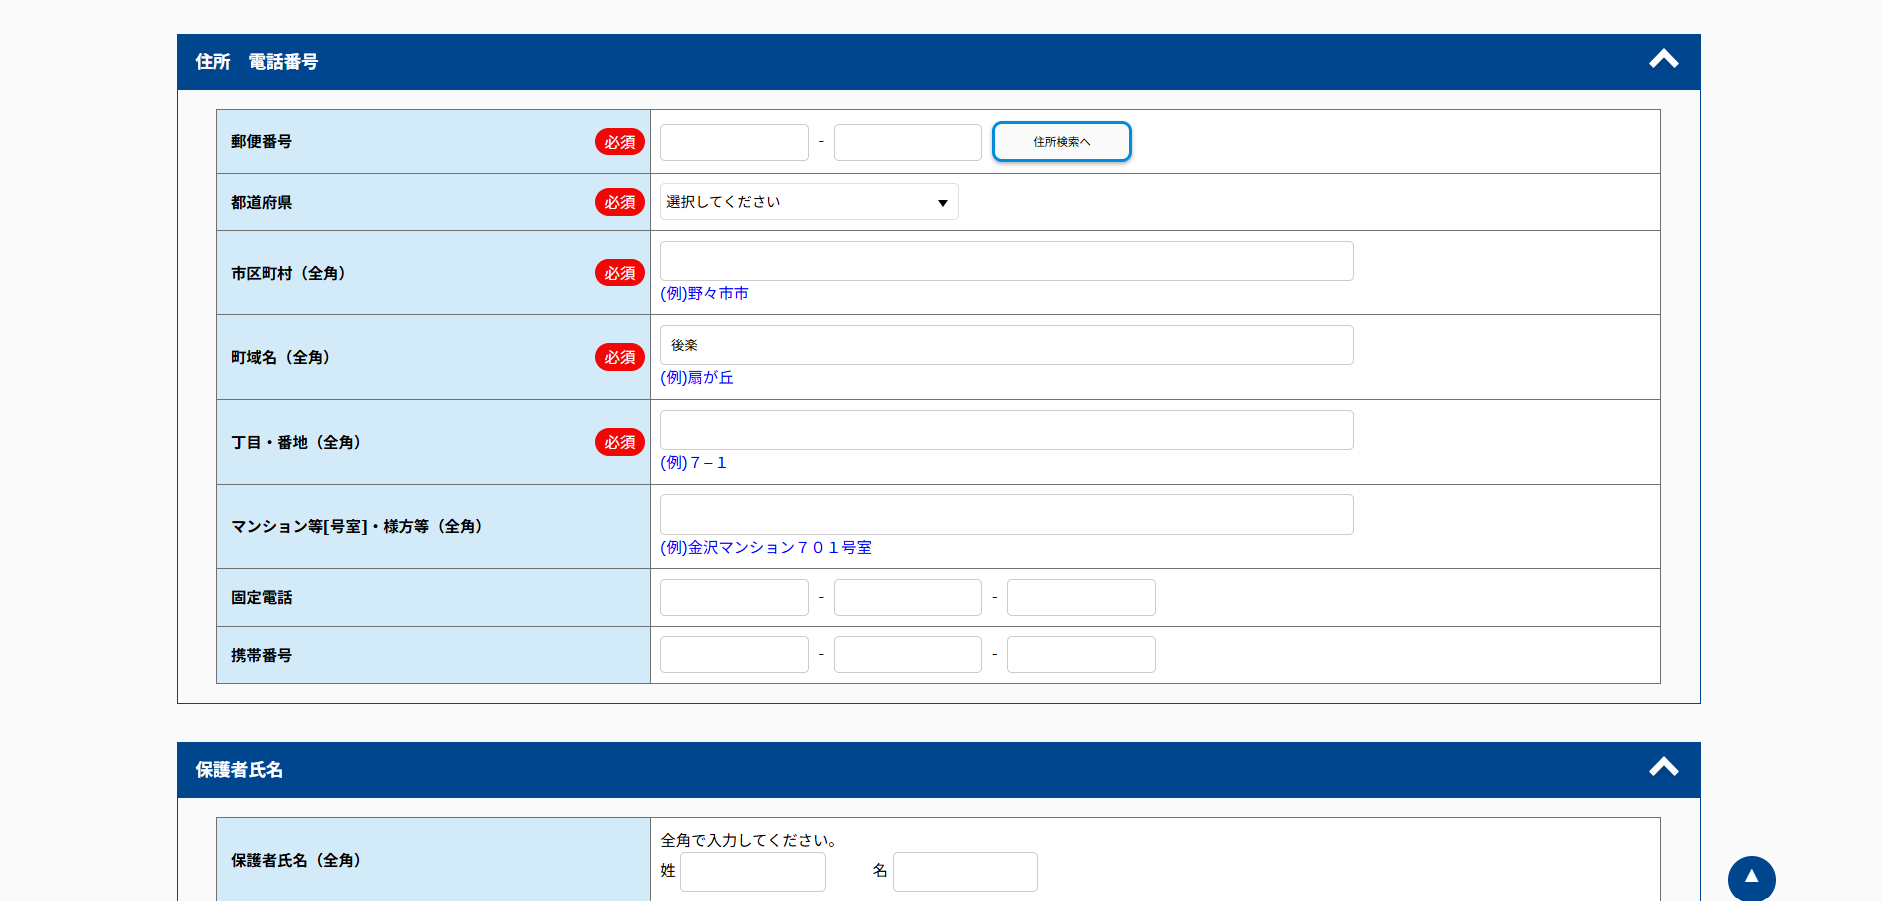1882x901 pixels.
Task: Click the マンション等 building name field
Action: click(x=1006, y=515)
